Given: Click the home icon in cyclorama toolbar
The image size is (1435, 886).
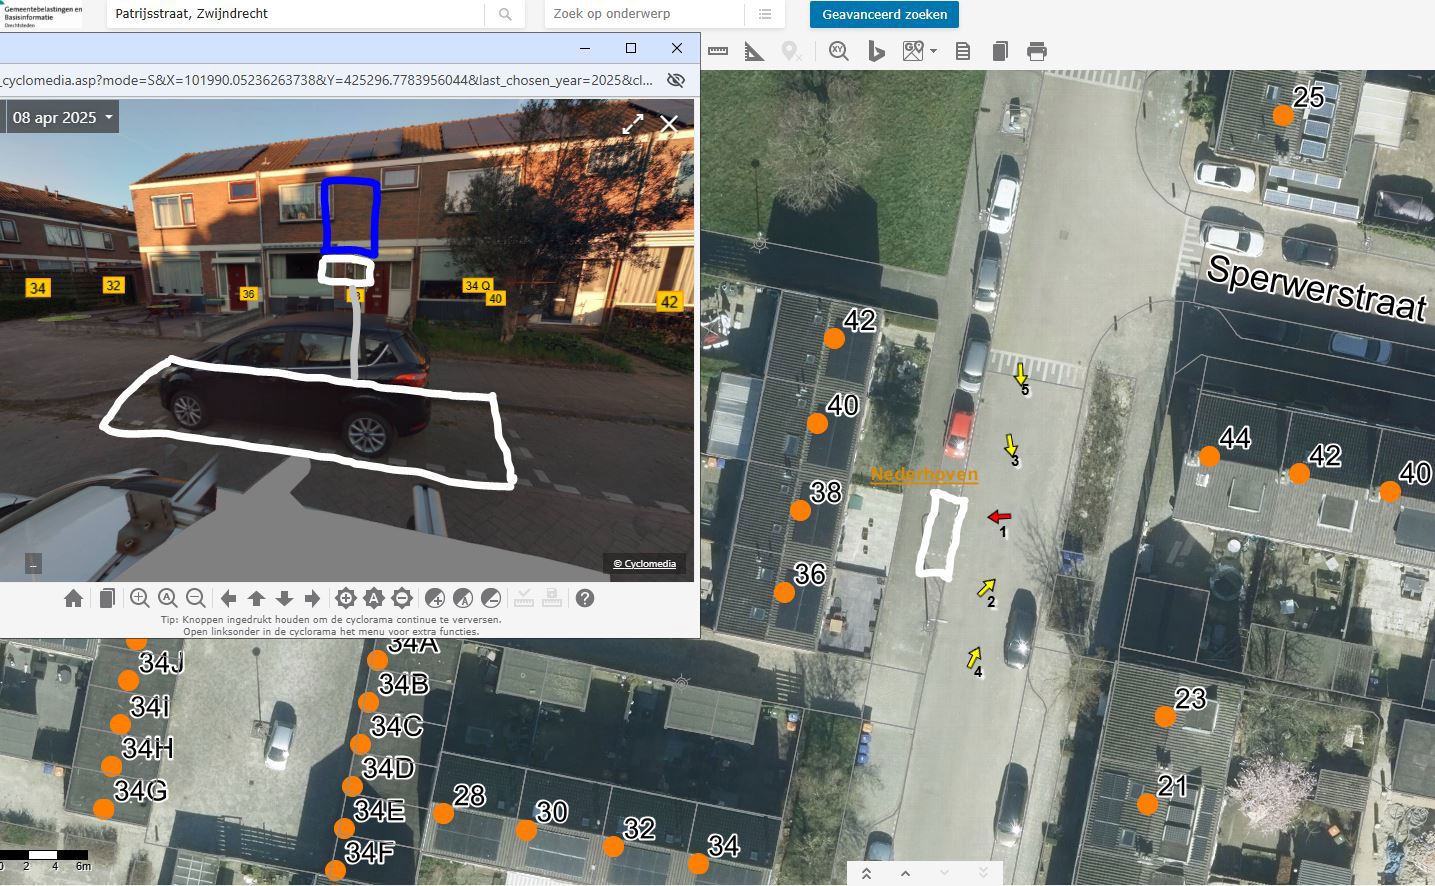Looking at the screenshot, I should (73, 598).
